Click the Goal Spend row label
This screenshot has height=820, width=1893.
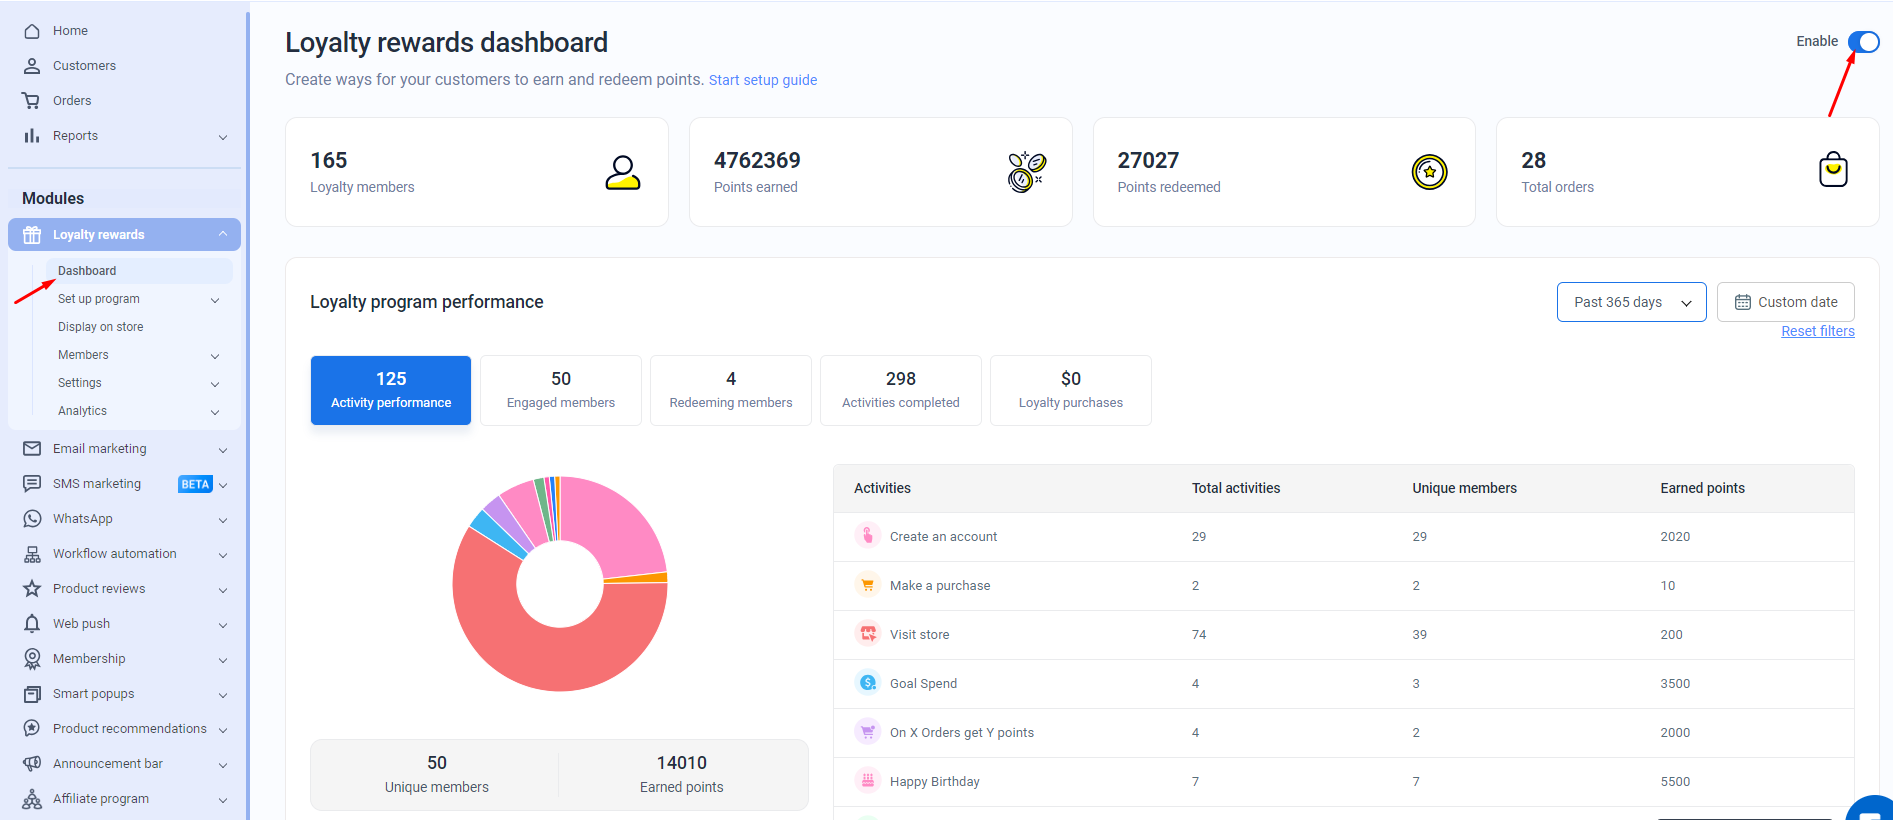click(923, 683)
